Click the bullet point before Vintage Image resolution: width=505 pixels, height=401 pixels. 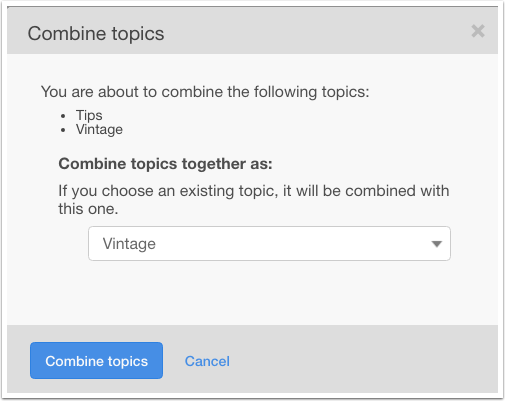click(63, 130)
